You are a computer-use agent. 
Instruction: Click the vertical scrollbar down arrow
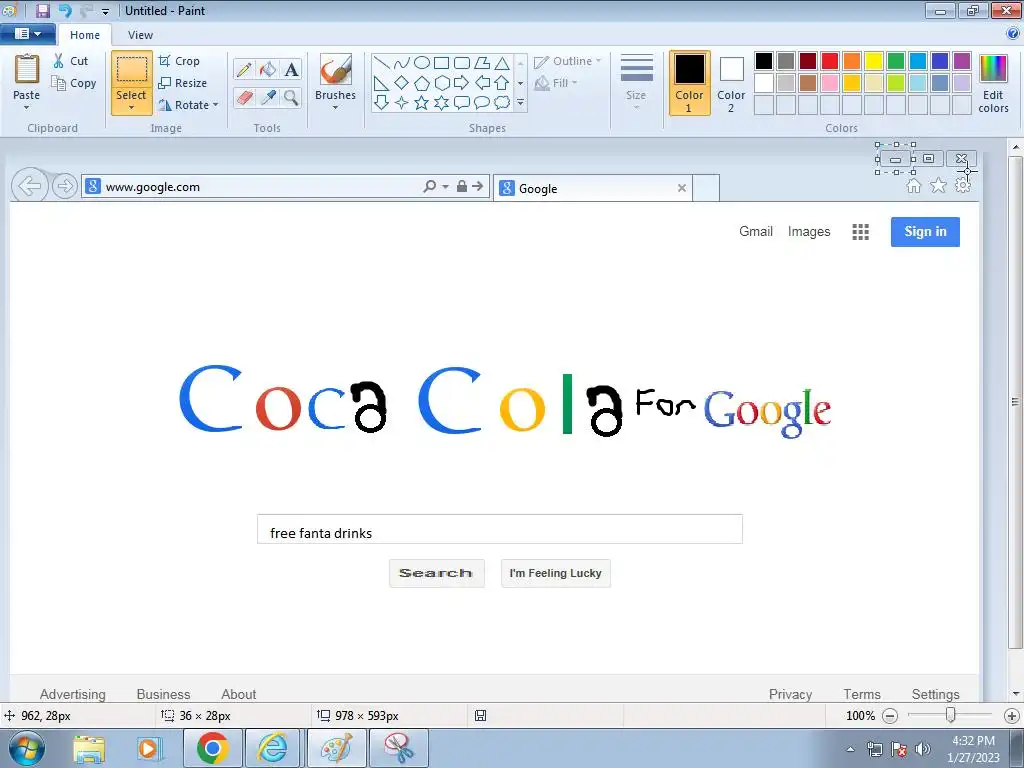tap(1016, 694)
